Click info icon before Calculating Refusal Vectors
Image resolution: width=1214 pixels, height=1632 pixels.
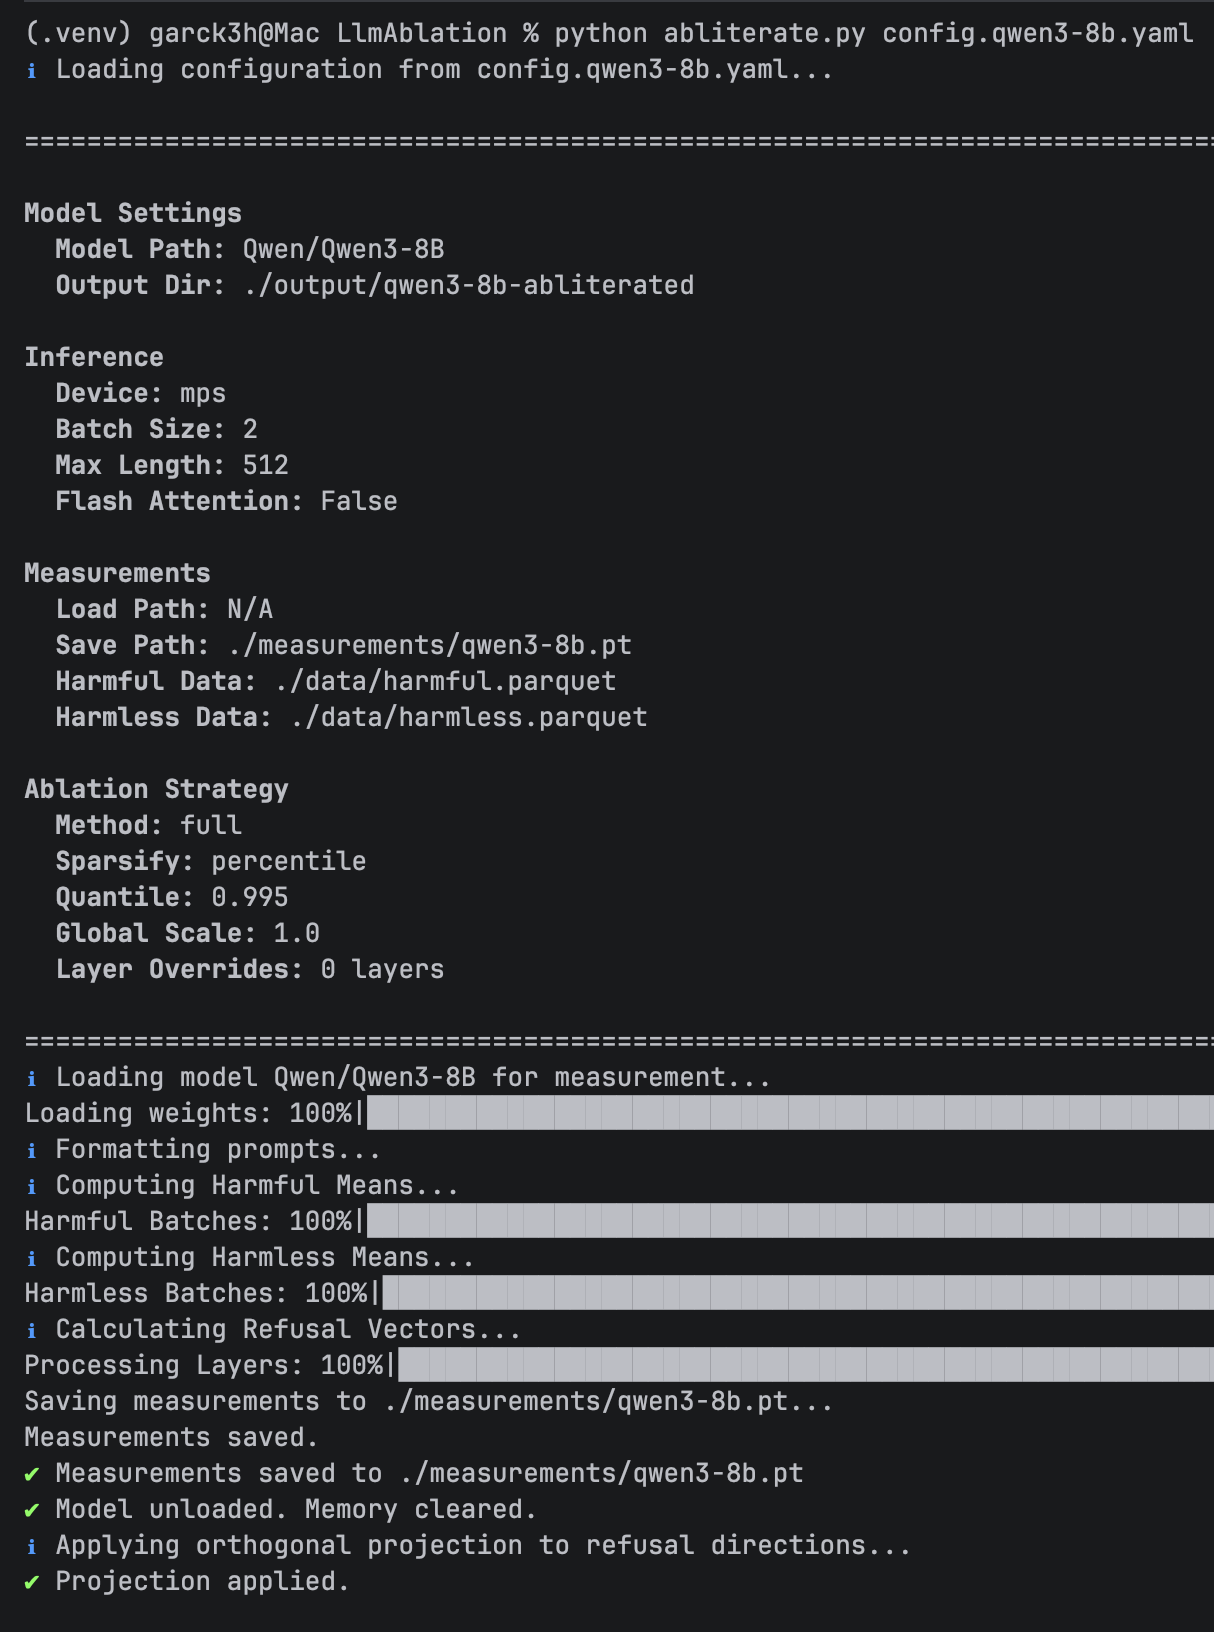(x=32, y=1331)
